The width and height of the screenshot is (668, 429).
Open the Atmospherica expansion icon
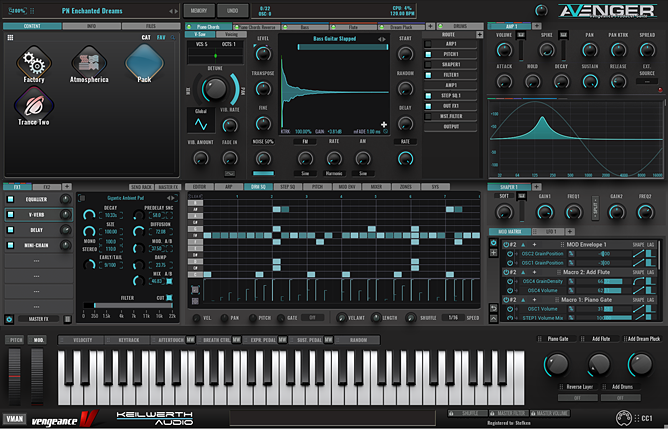89,63
